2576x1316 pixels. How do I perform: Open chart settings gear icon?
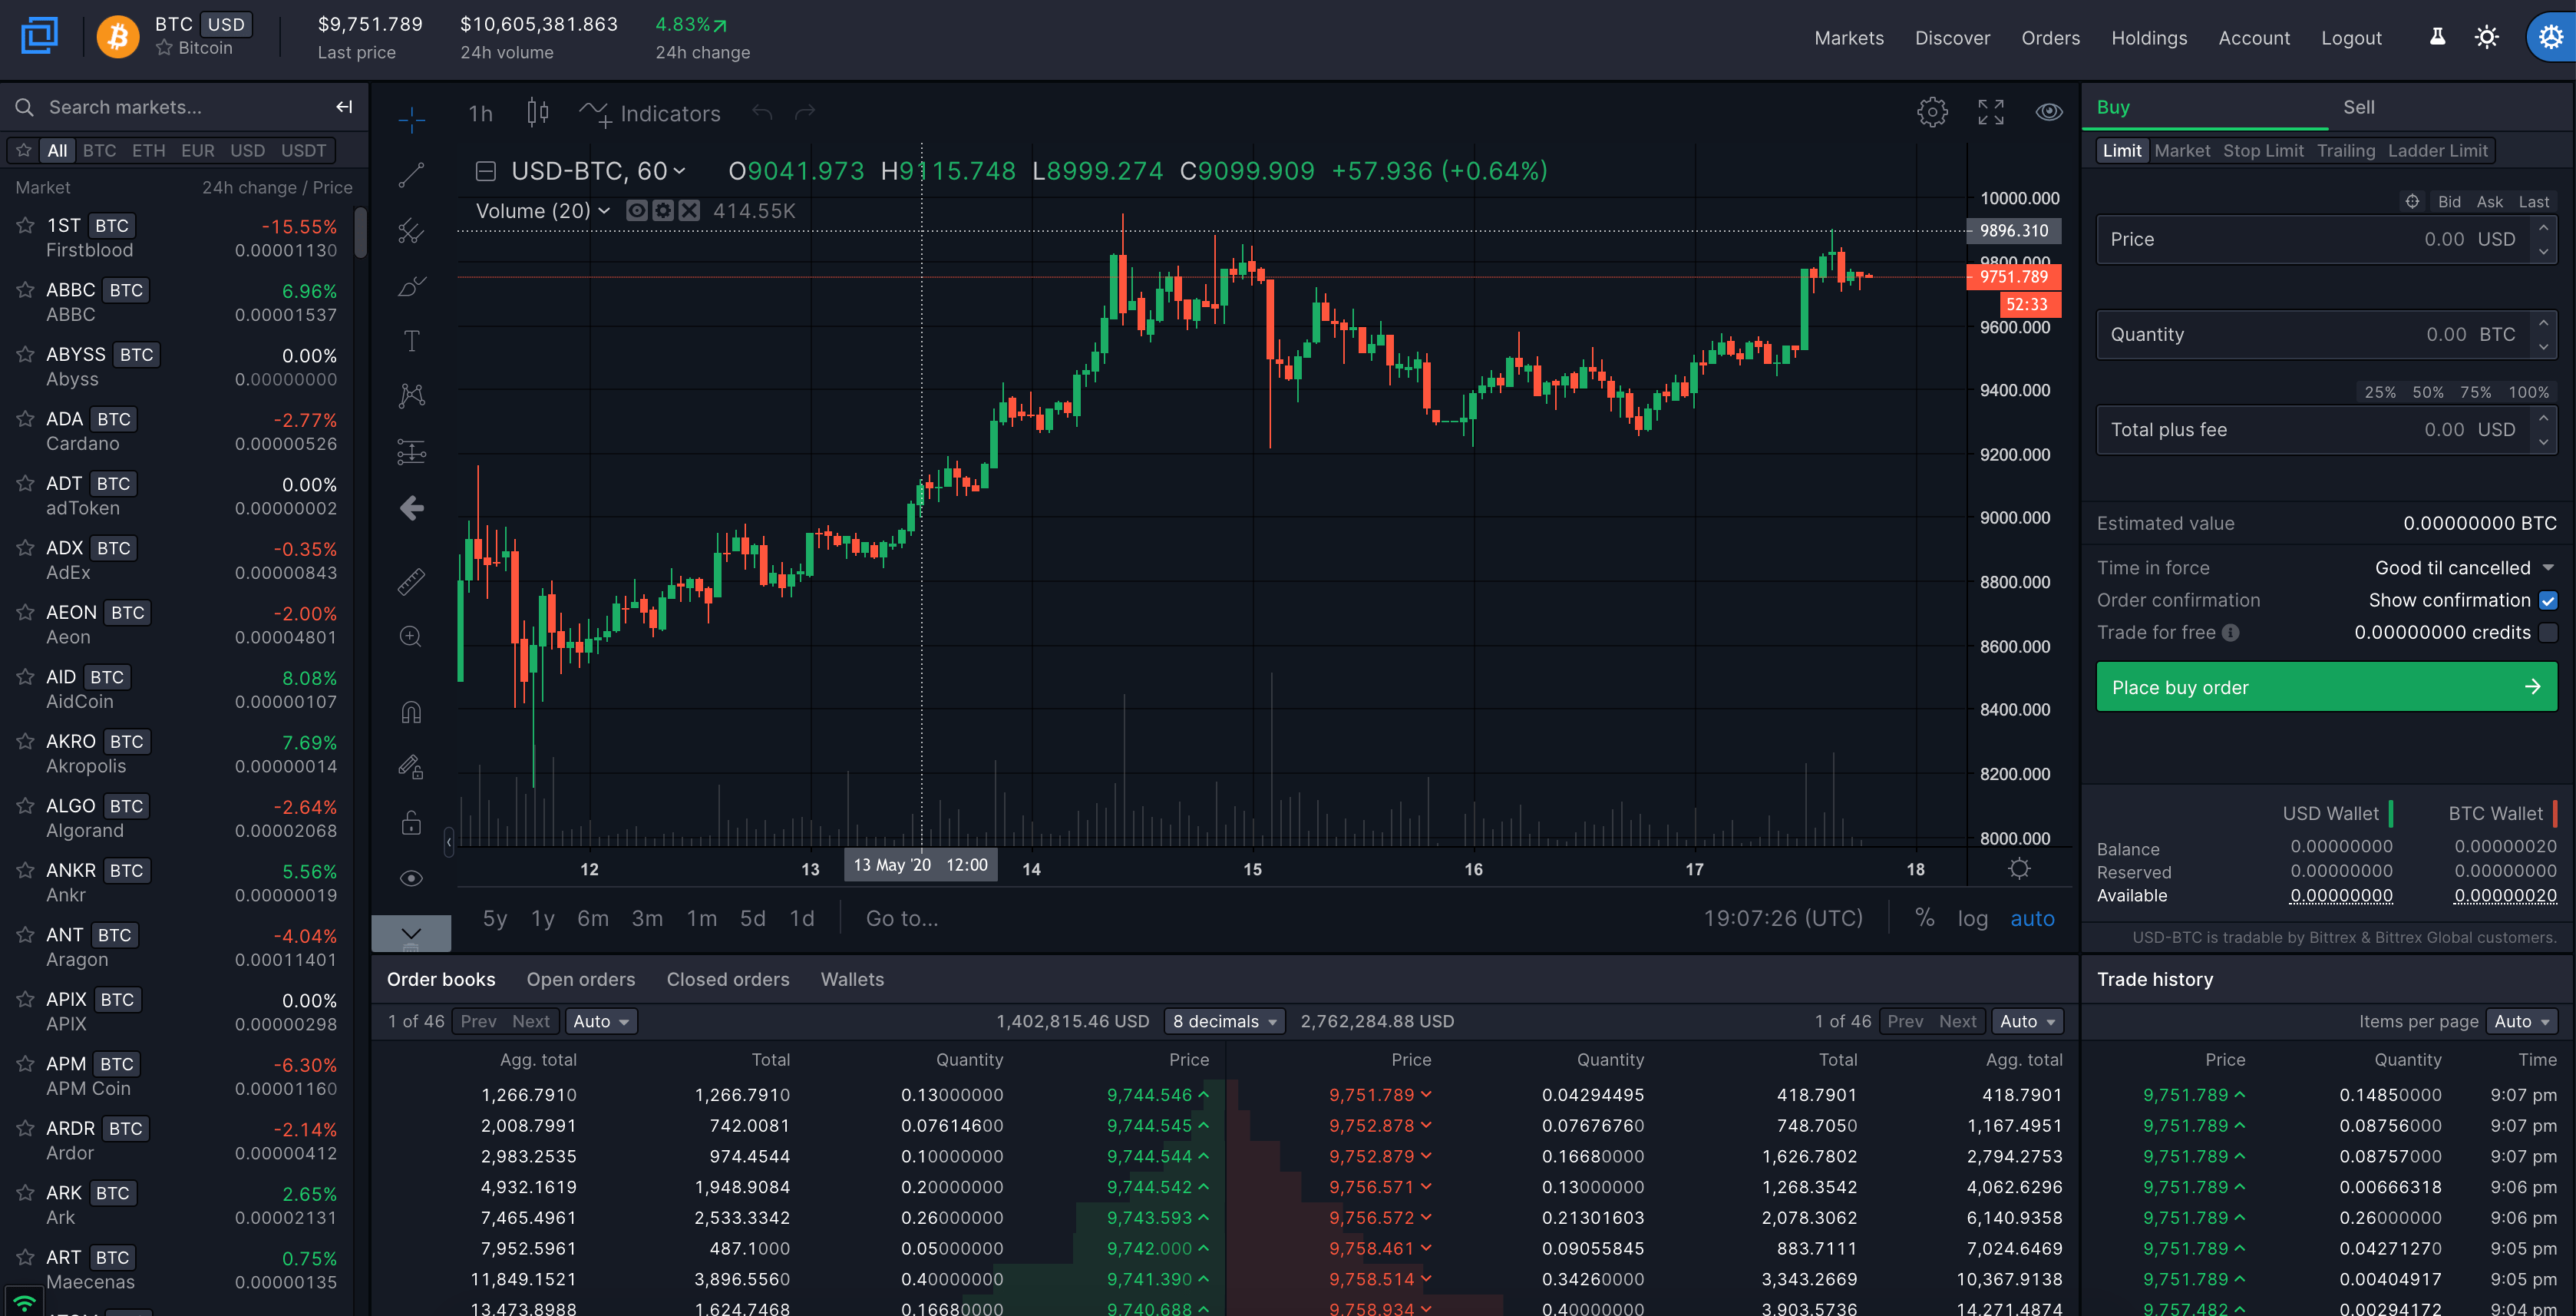1932,112
